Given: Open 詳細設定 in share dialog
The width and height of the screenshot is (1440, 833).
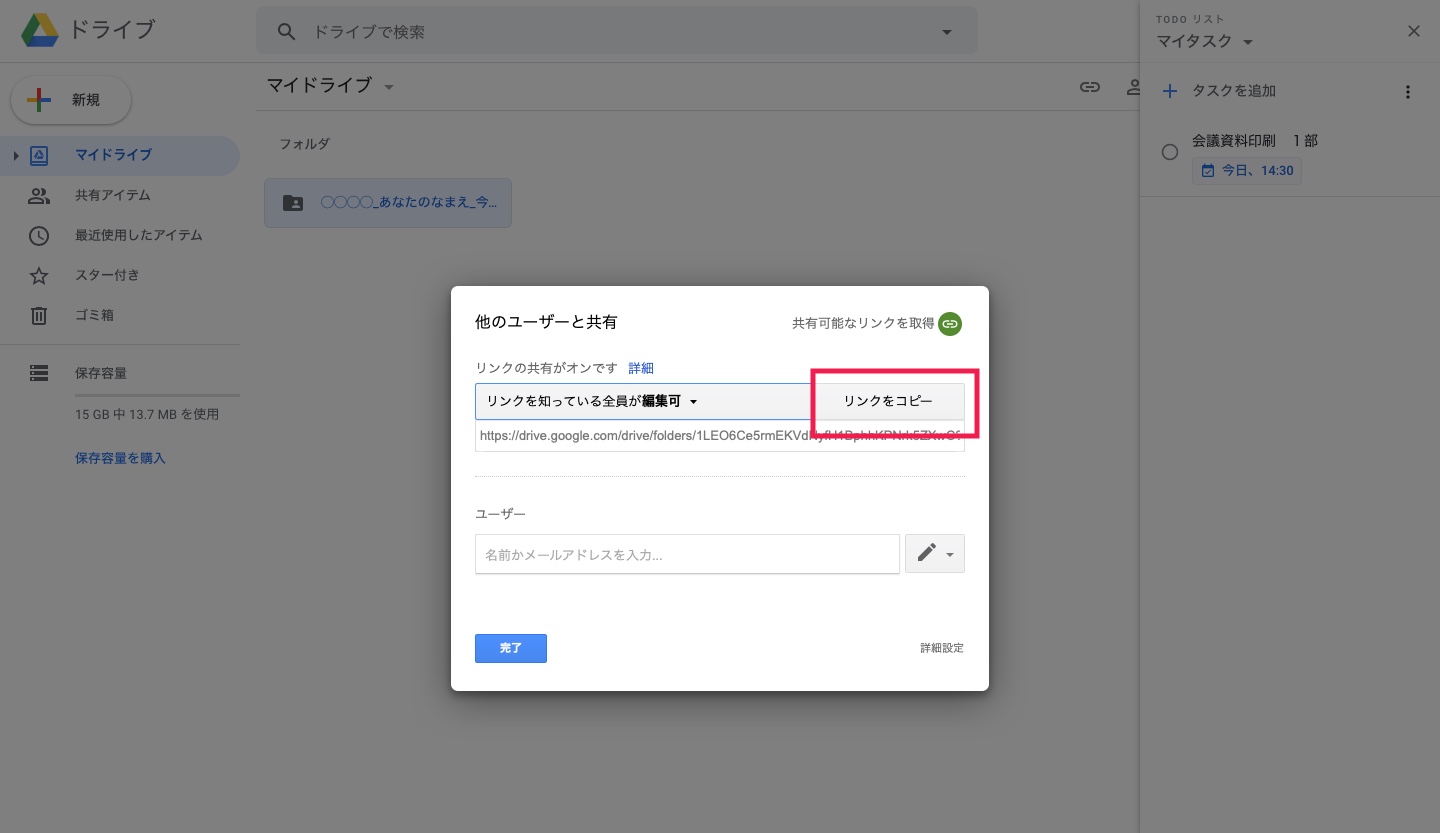Looking at the screenshot, I should [942, 648].
